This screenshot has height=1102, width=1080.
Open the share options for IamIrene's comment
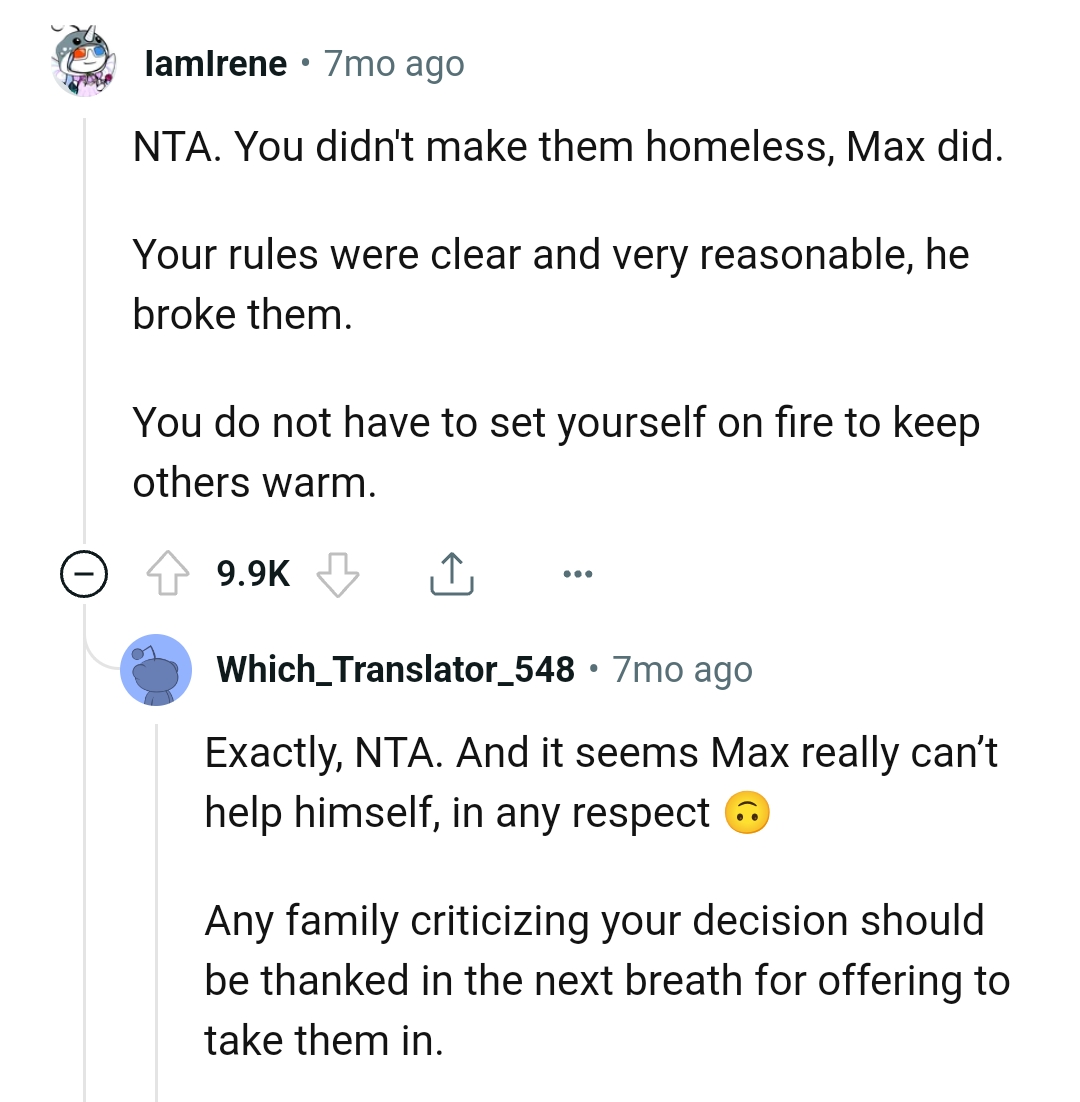(x=451, y=573)
